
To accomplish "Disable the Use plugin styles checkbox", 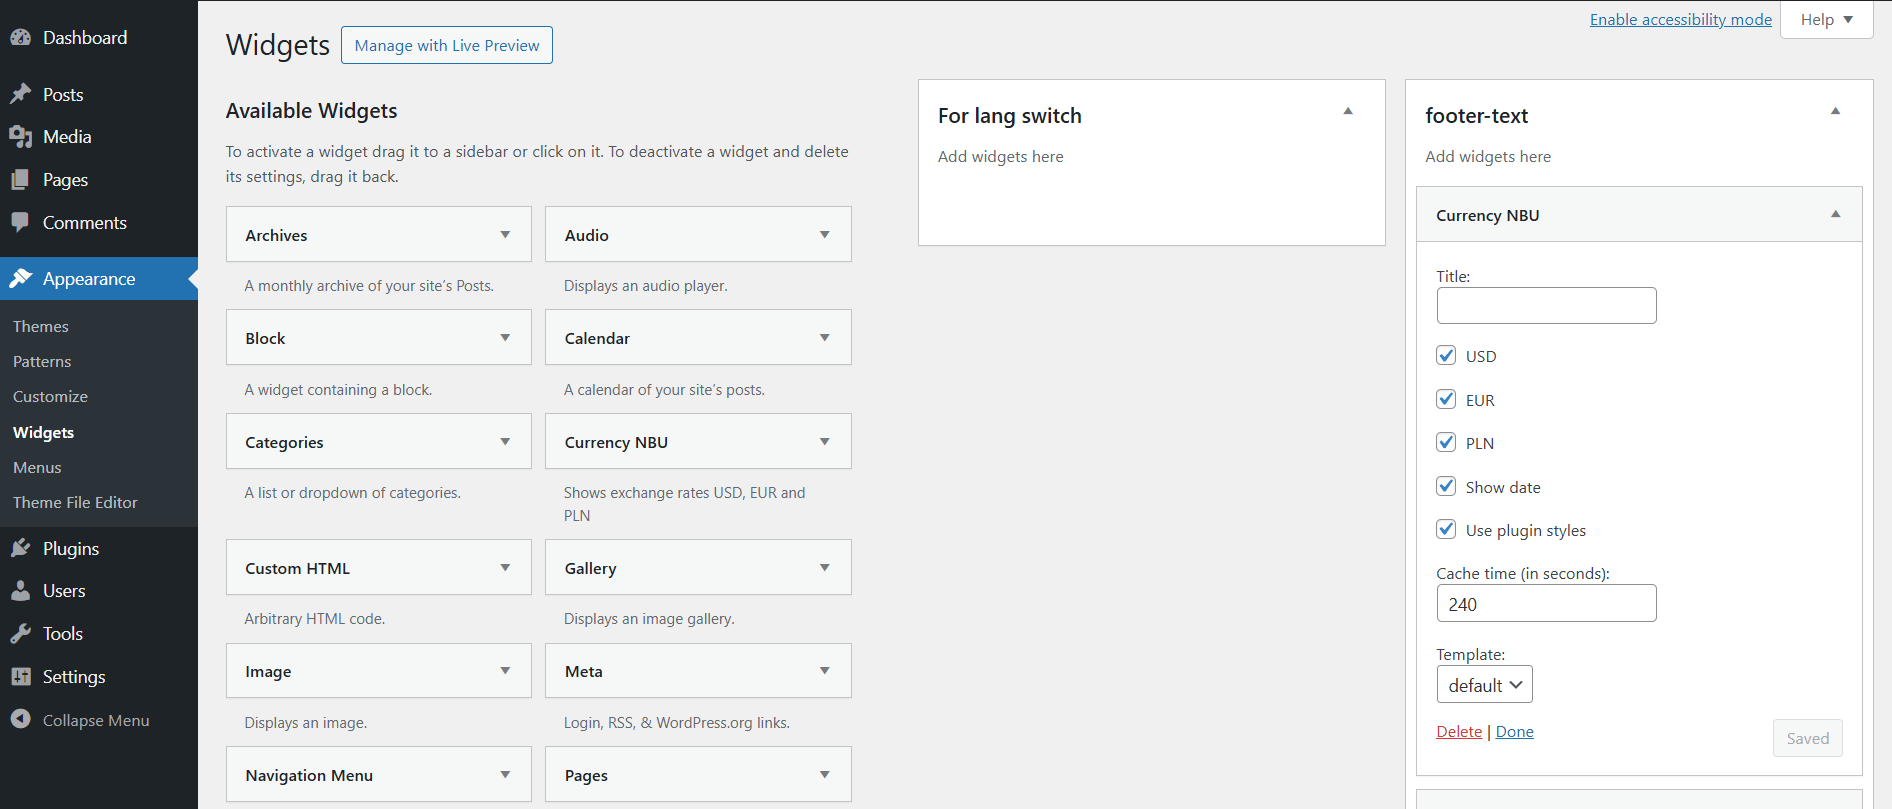I will click(1446, 530).
